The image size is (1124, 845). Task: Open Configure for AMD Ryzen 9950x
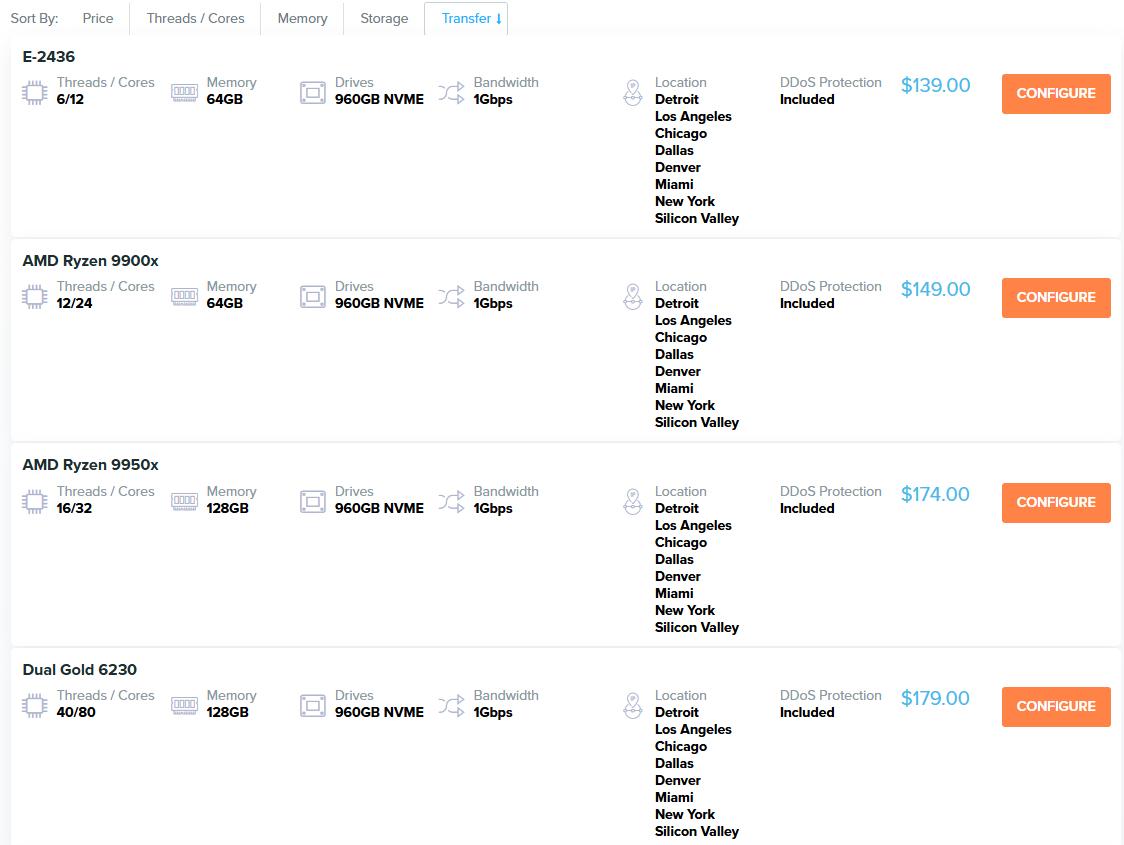point(1056,502)
